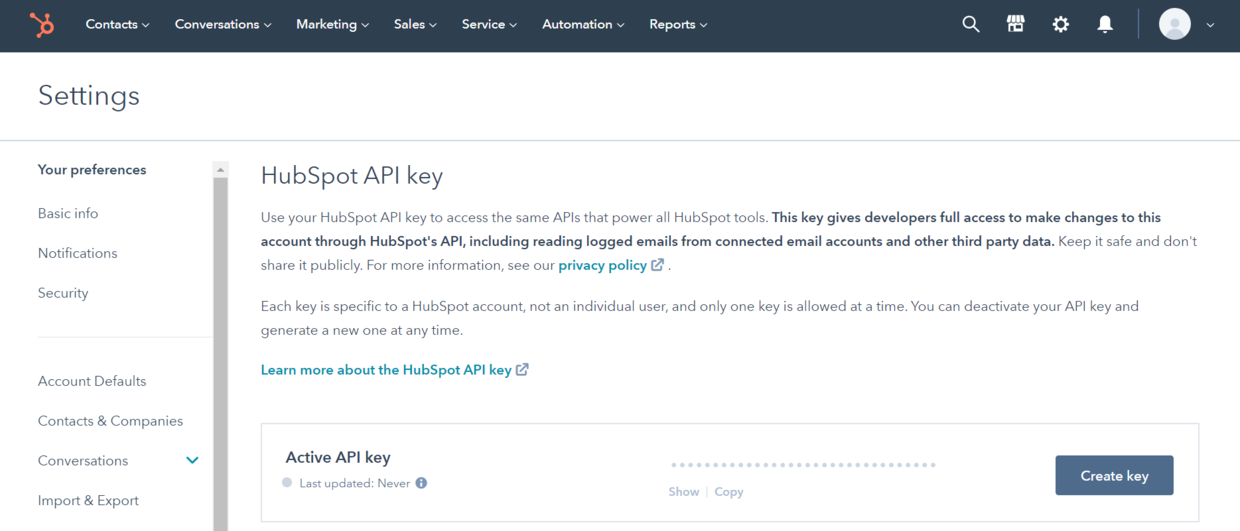1240x531 pixels.
Task: Open the search magnifier icon
Action: [971, 24]
